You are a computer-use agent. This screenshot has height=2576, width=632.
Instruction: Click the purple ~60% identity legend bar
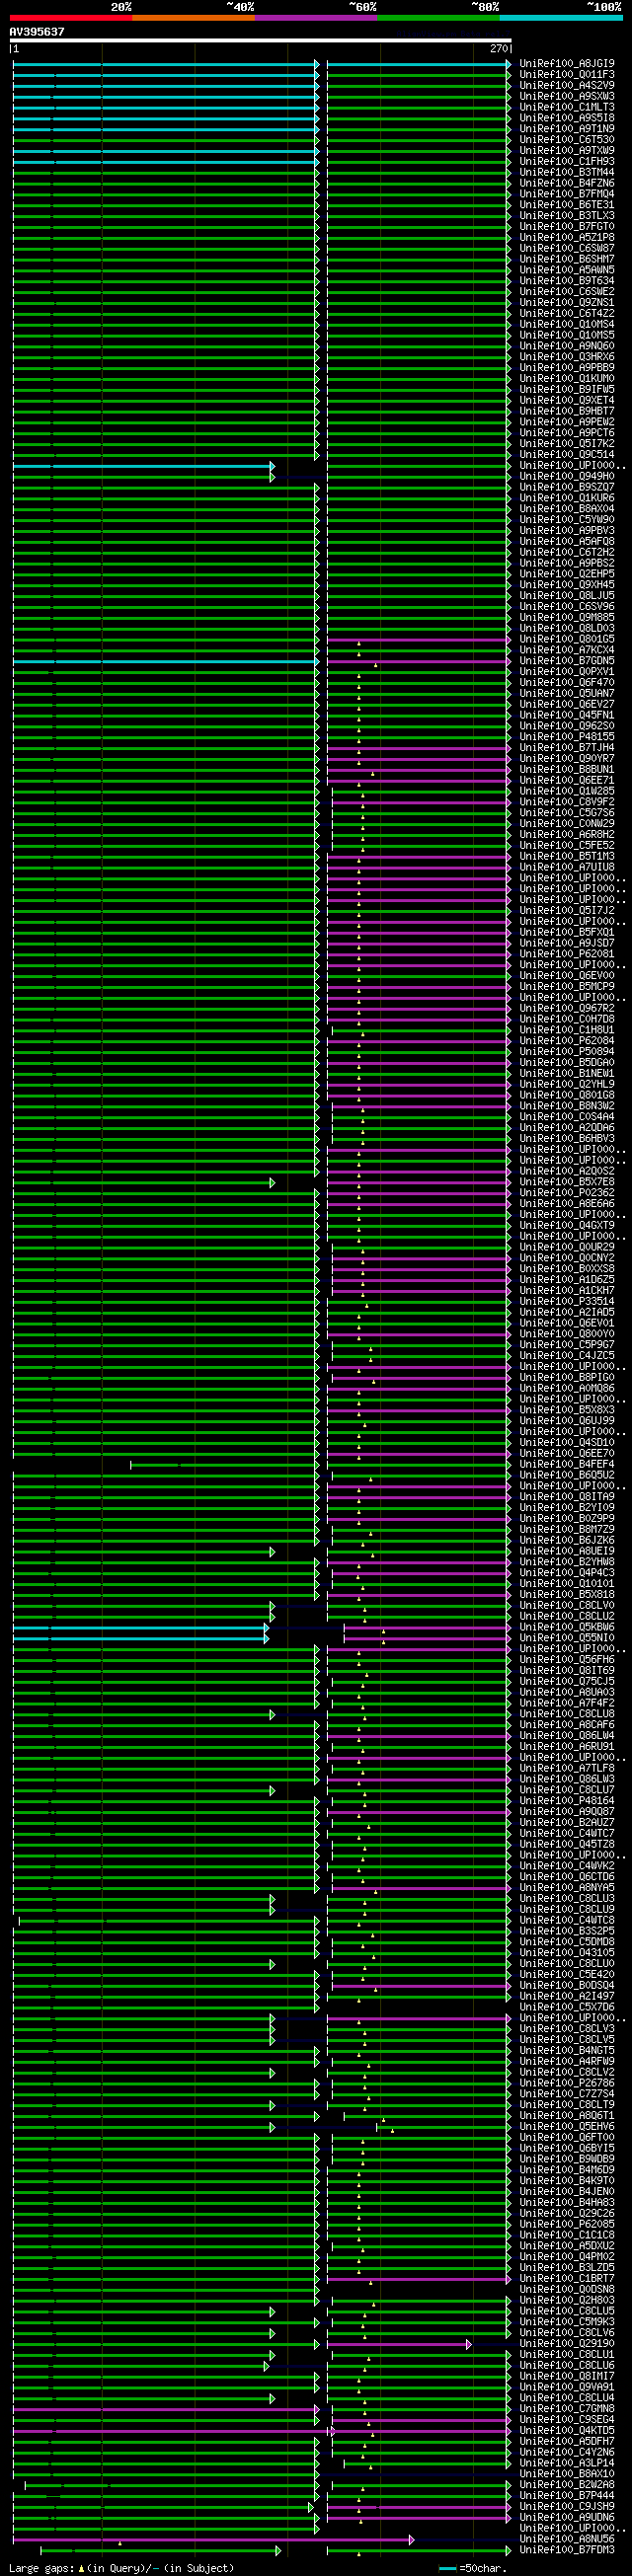(316, 18)
